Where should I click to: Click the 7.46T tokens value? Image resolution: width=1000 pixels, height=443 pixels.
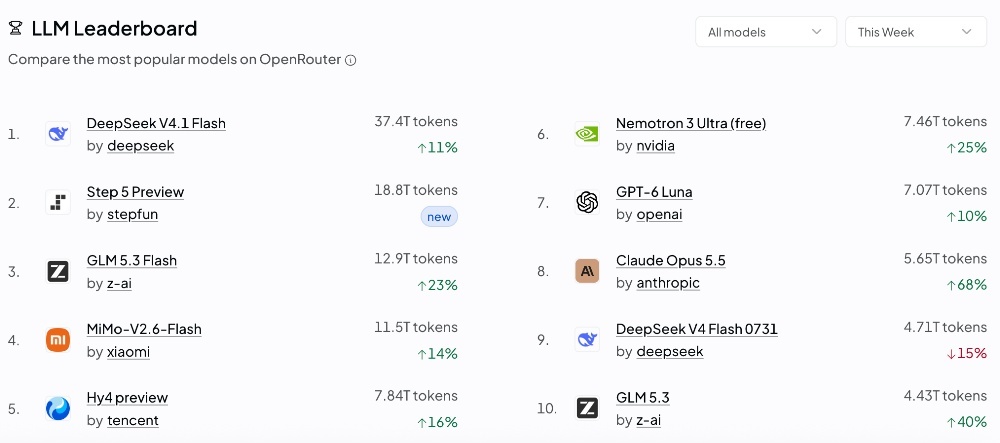click(x=945, y=122)
